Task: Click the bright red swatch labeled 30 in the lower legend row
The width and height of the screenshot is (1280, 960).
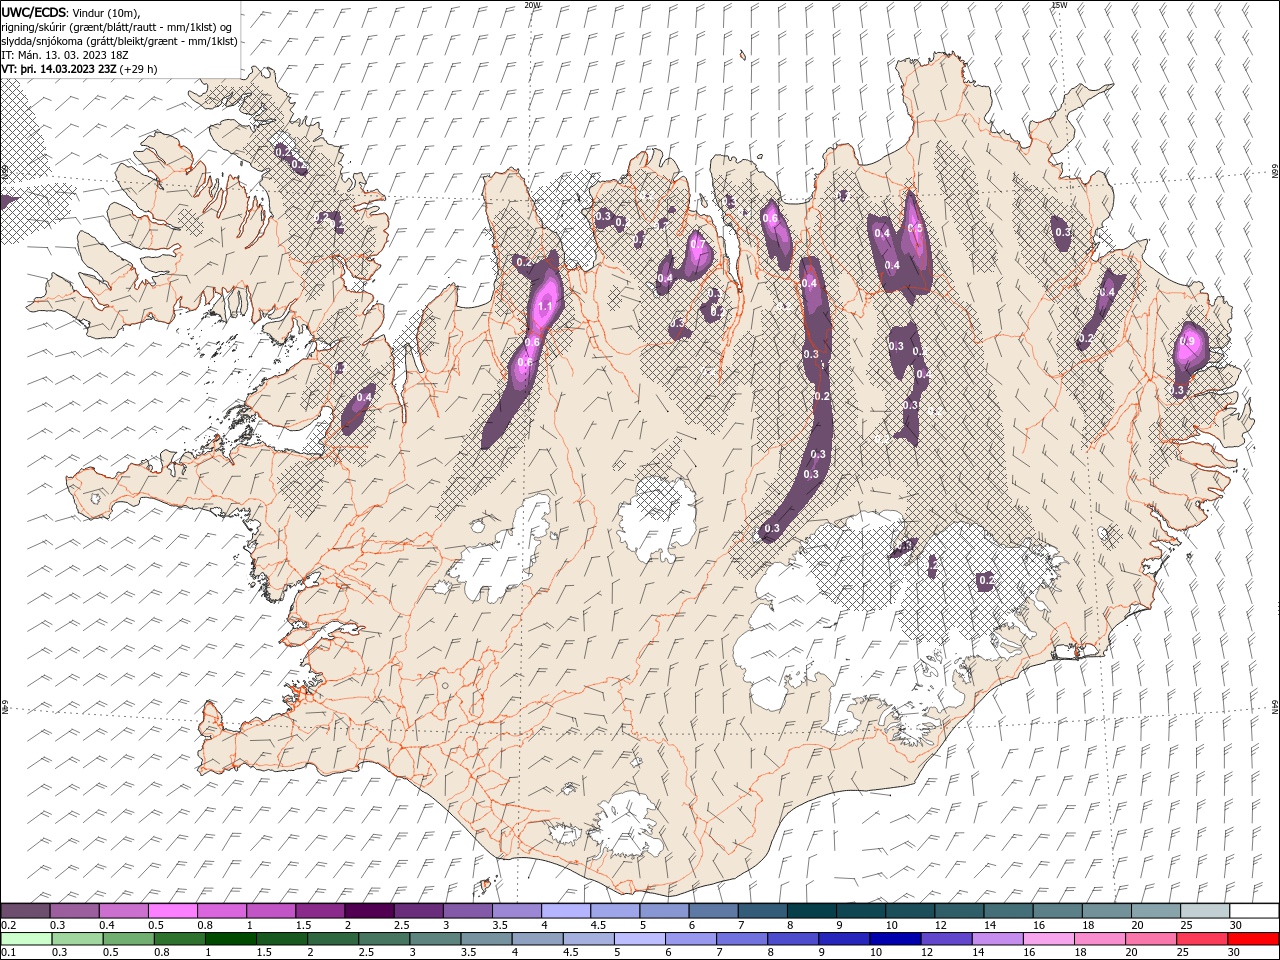Action: [x=1253, y=939]
